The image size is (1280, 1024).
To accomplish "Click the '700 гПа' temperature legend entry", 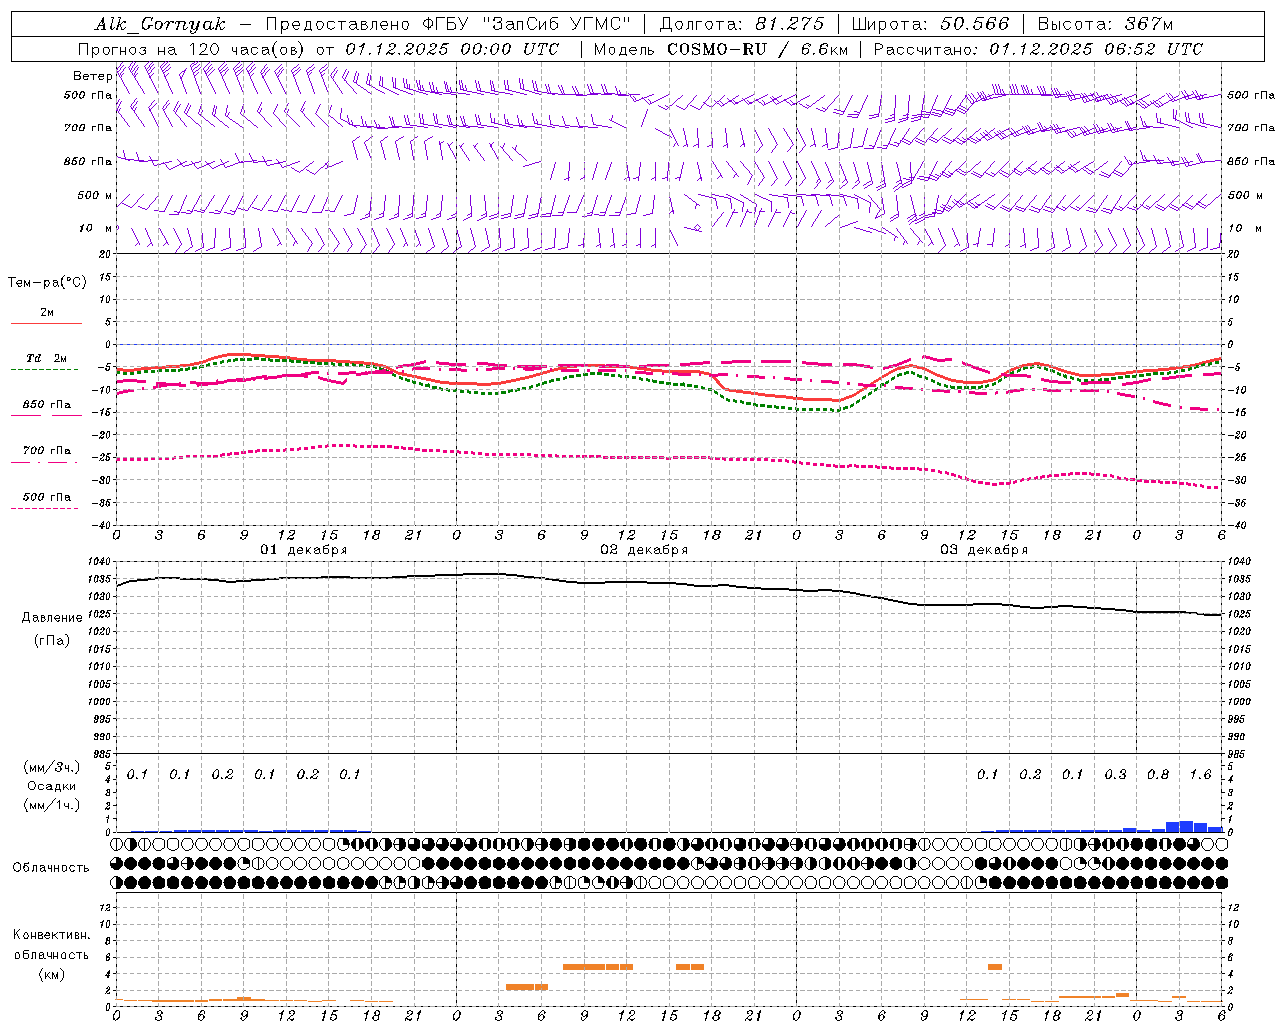I will tap(46, 454).
